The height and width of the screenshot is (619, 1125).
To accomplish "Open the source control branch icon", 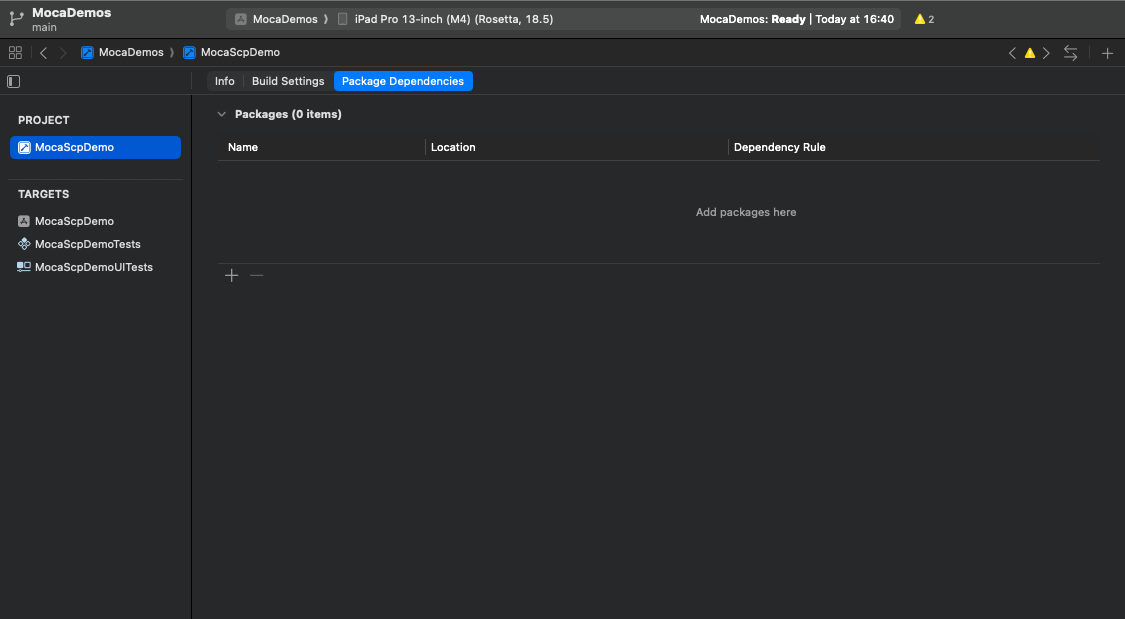I will point(17,19).
